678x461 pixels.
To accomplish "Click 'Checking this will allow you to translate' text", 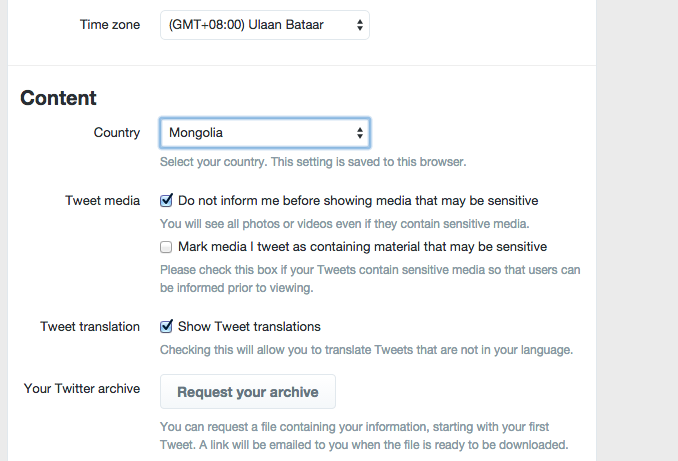I will pos(366,349).
